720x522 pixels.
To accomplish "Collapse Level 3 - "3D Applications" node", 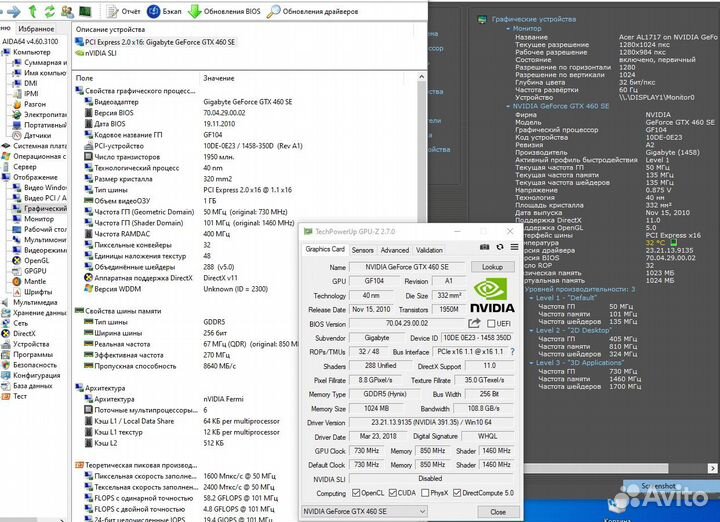I will (x=531, y=363).
